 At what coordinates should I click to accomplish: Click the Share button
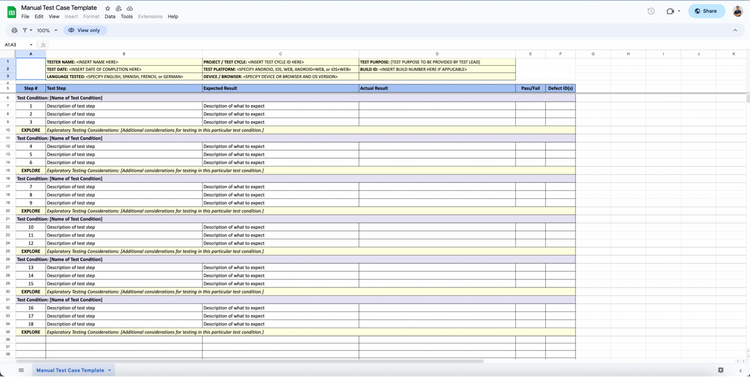click(x=706, y=11)
